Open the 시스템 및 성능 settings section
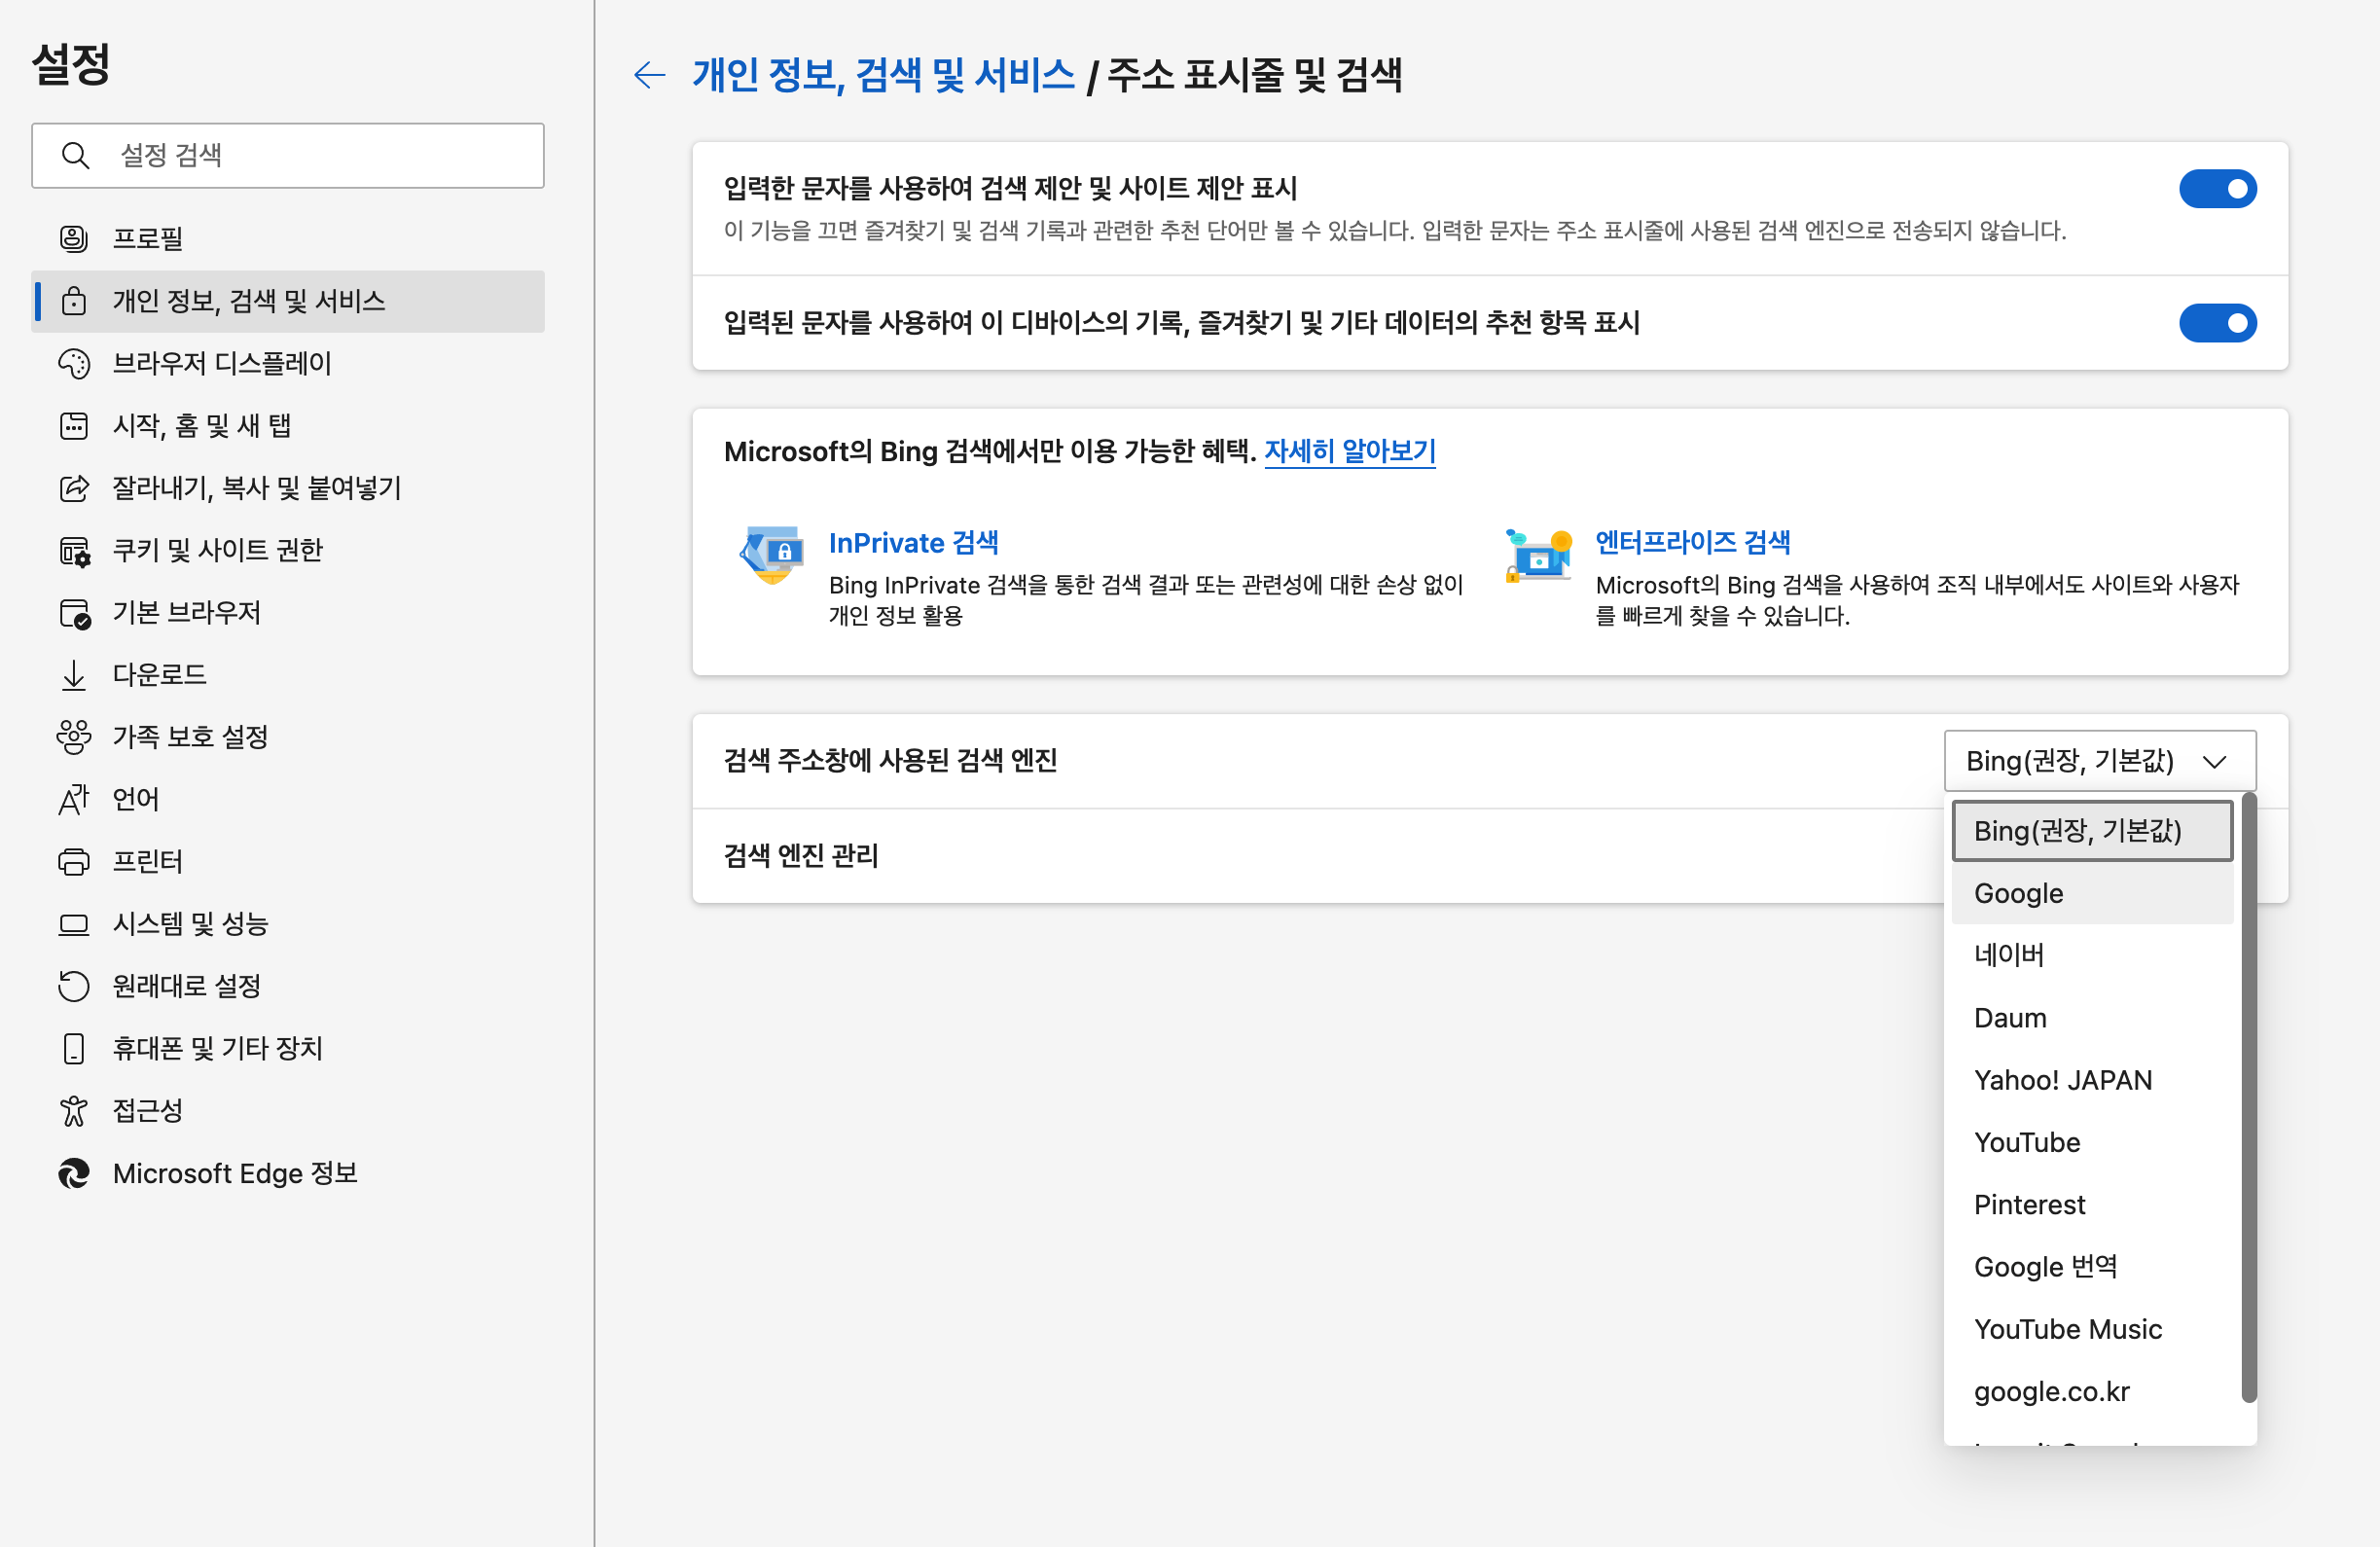Screen dimensions: 2380x1547 190,923
